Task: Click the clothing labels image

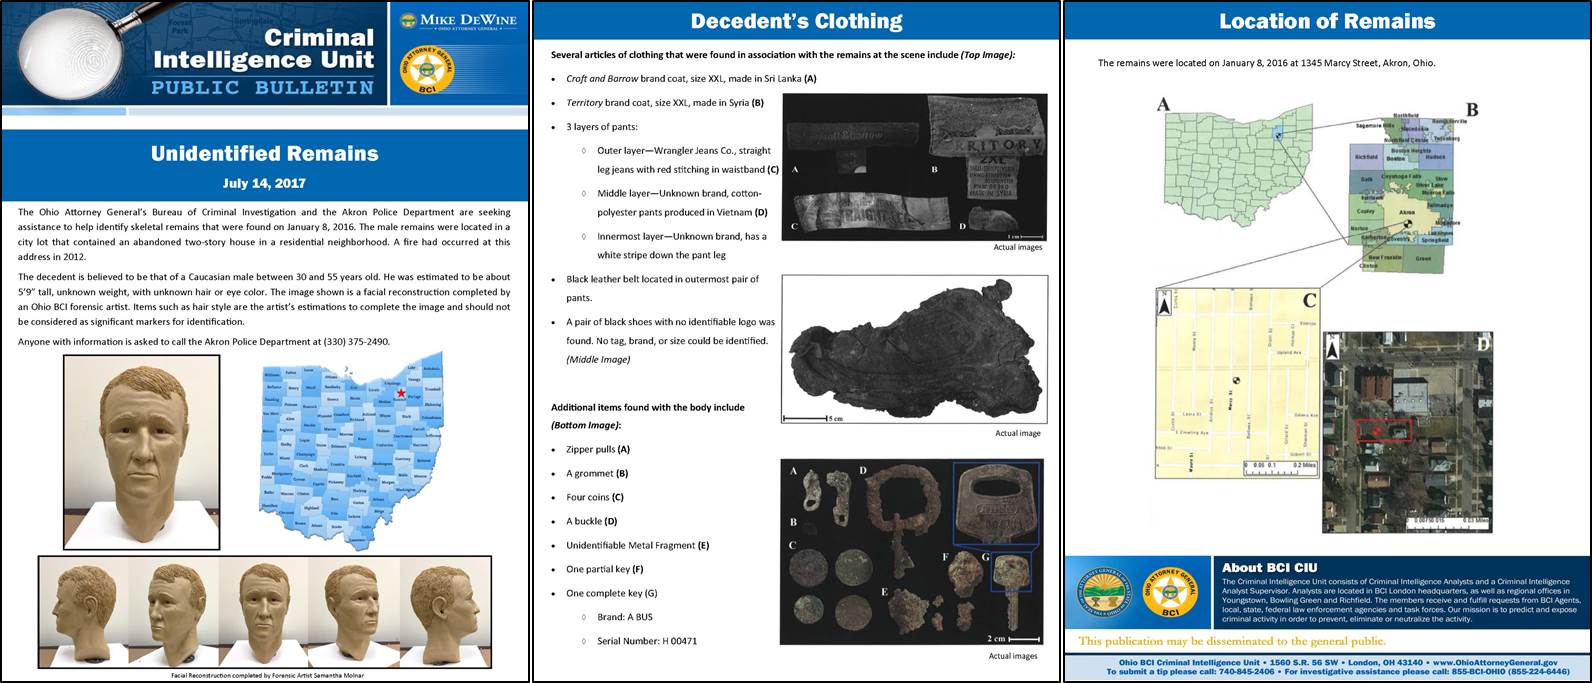Action: pyautogui.click(x=914, y=166)
